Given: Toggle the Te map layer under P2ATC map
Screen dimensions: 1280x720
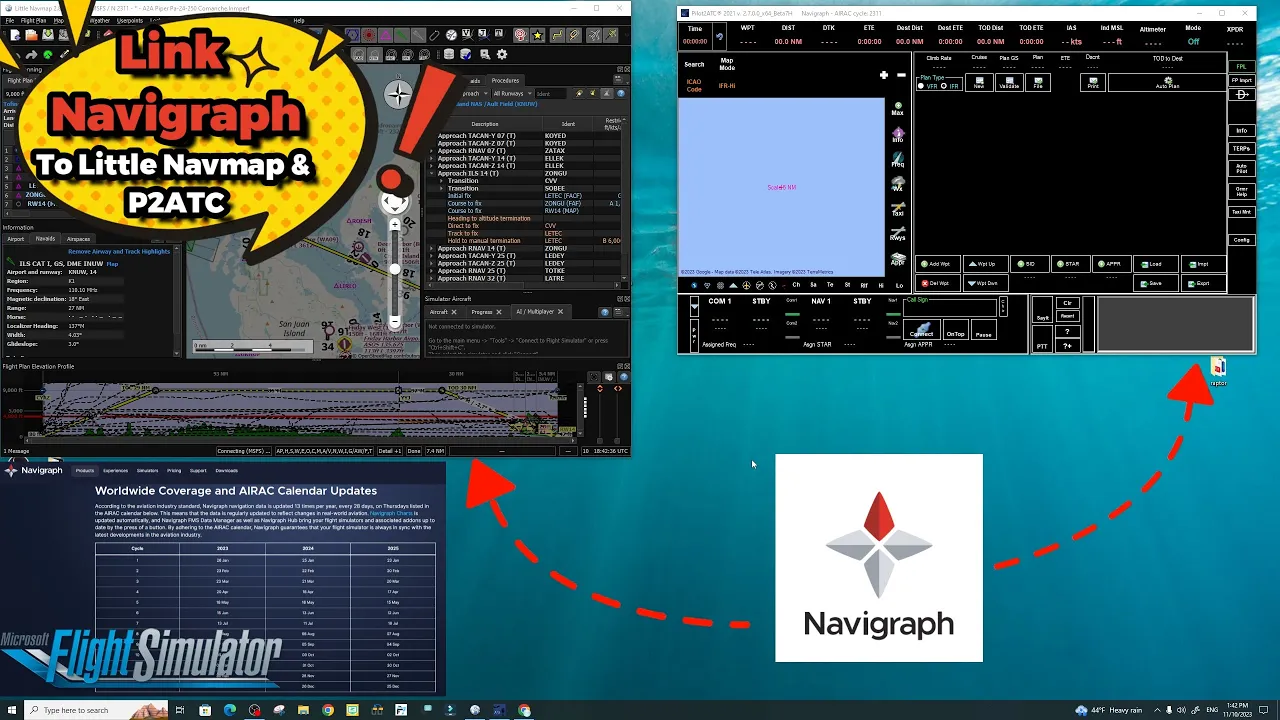Looking at the screenshot, I should tap(830, 285).
